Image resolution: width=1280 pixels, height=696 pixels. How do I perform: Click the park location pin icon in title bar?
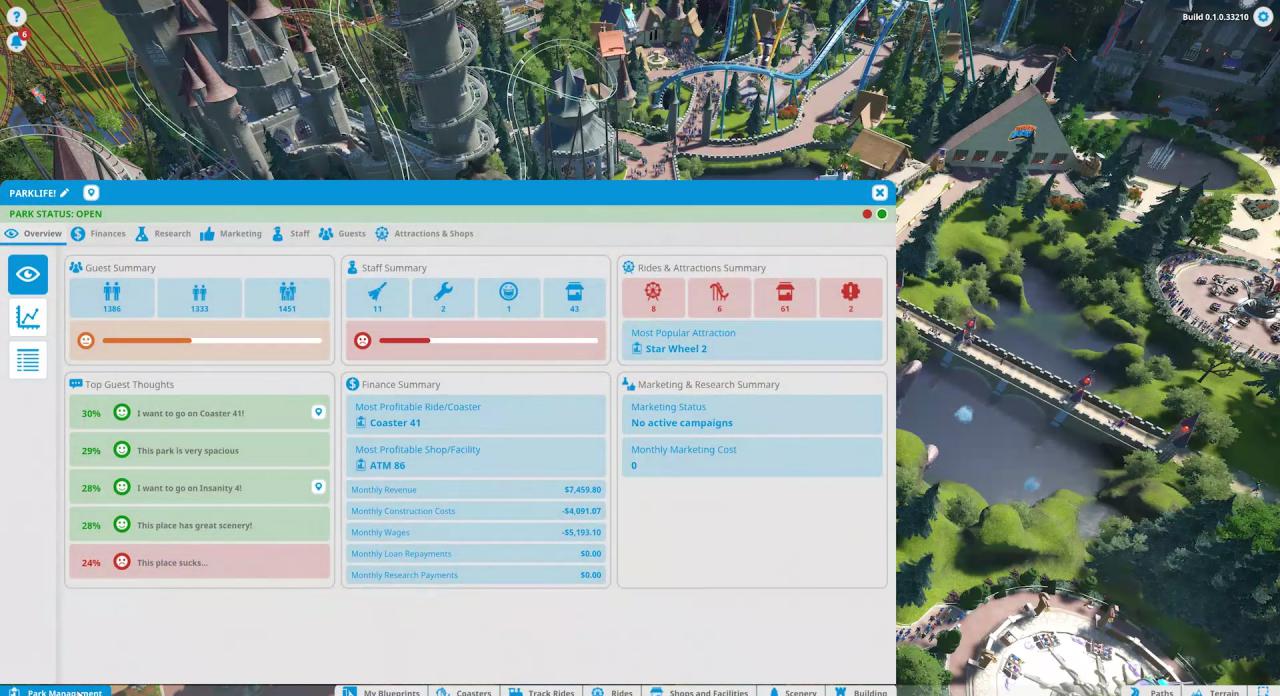pos(91,193)
